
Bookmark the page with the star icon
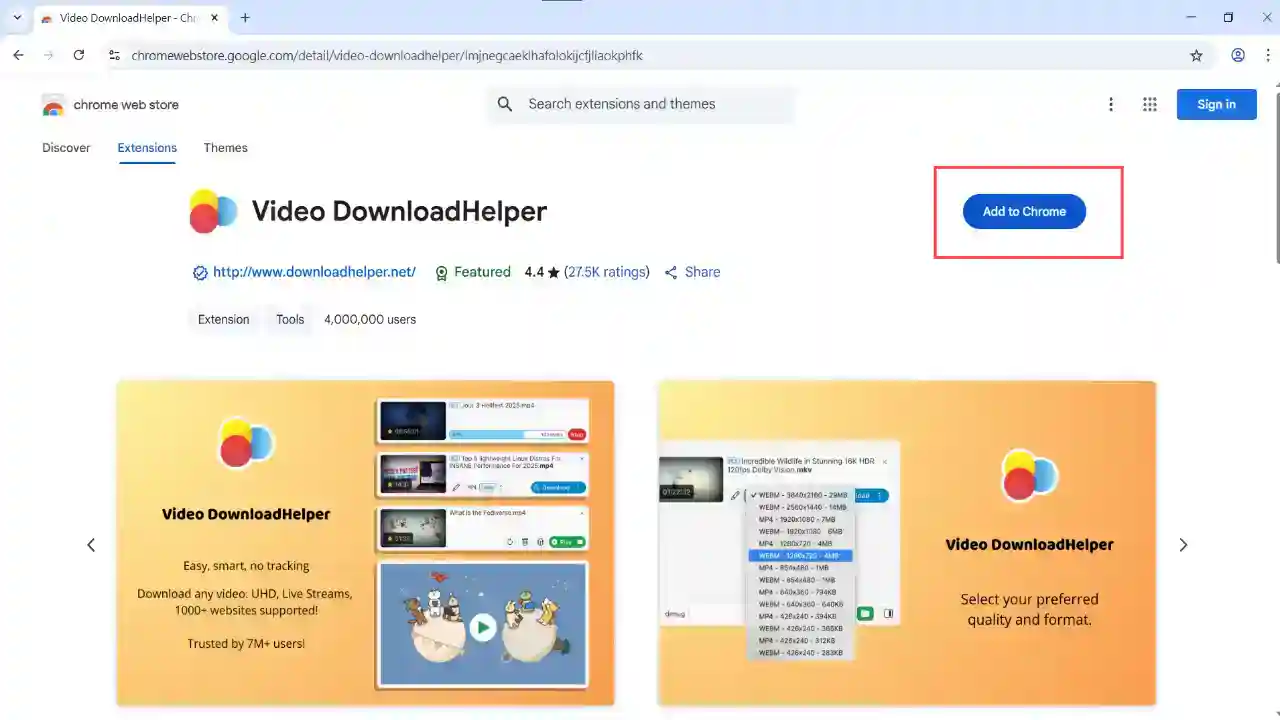coord(1196,55)
